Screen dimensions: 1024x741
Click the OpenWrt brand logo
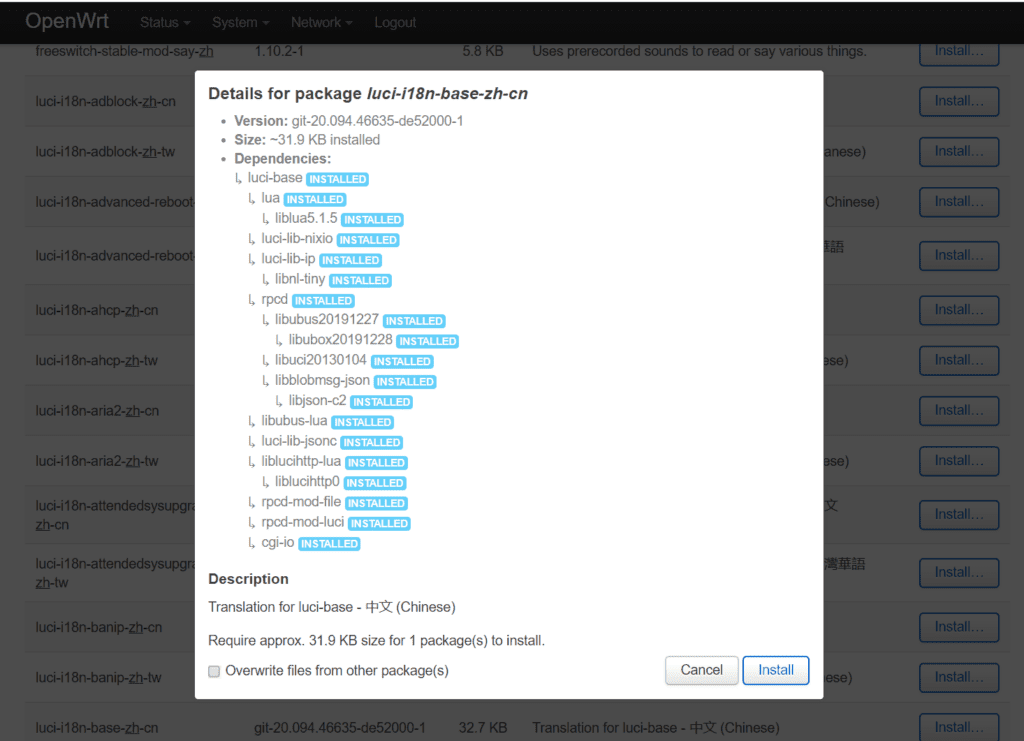coord(67,21)
